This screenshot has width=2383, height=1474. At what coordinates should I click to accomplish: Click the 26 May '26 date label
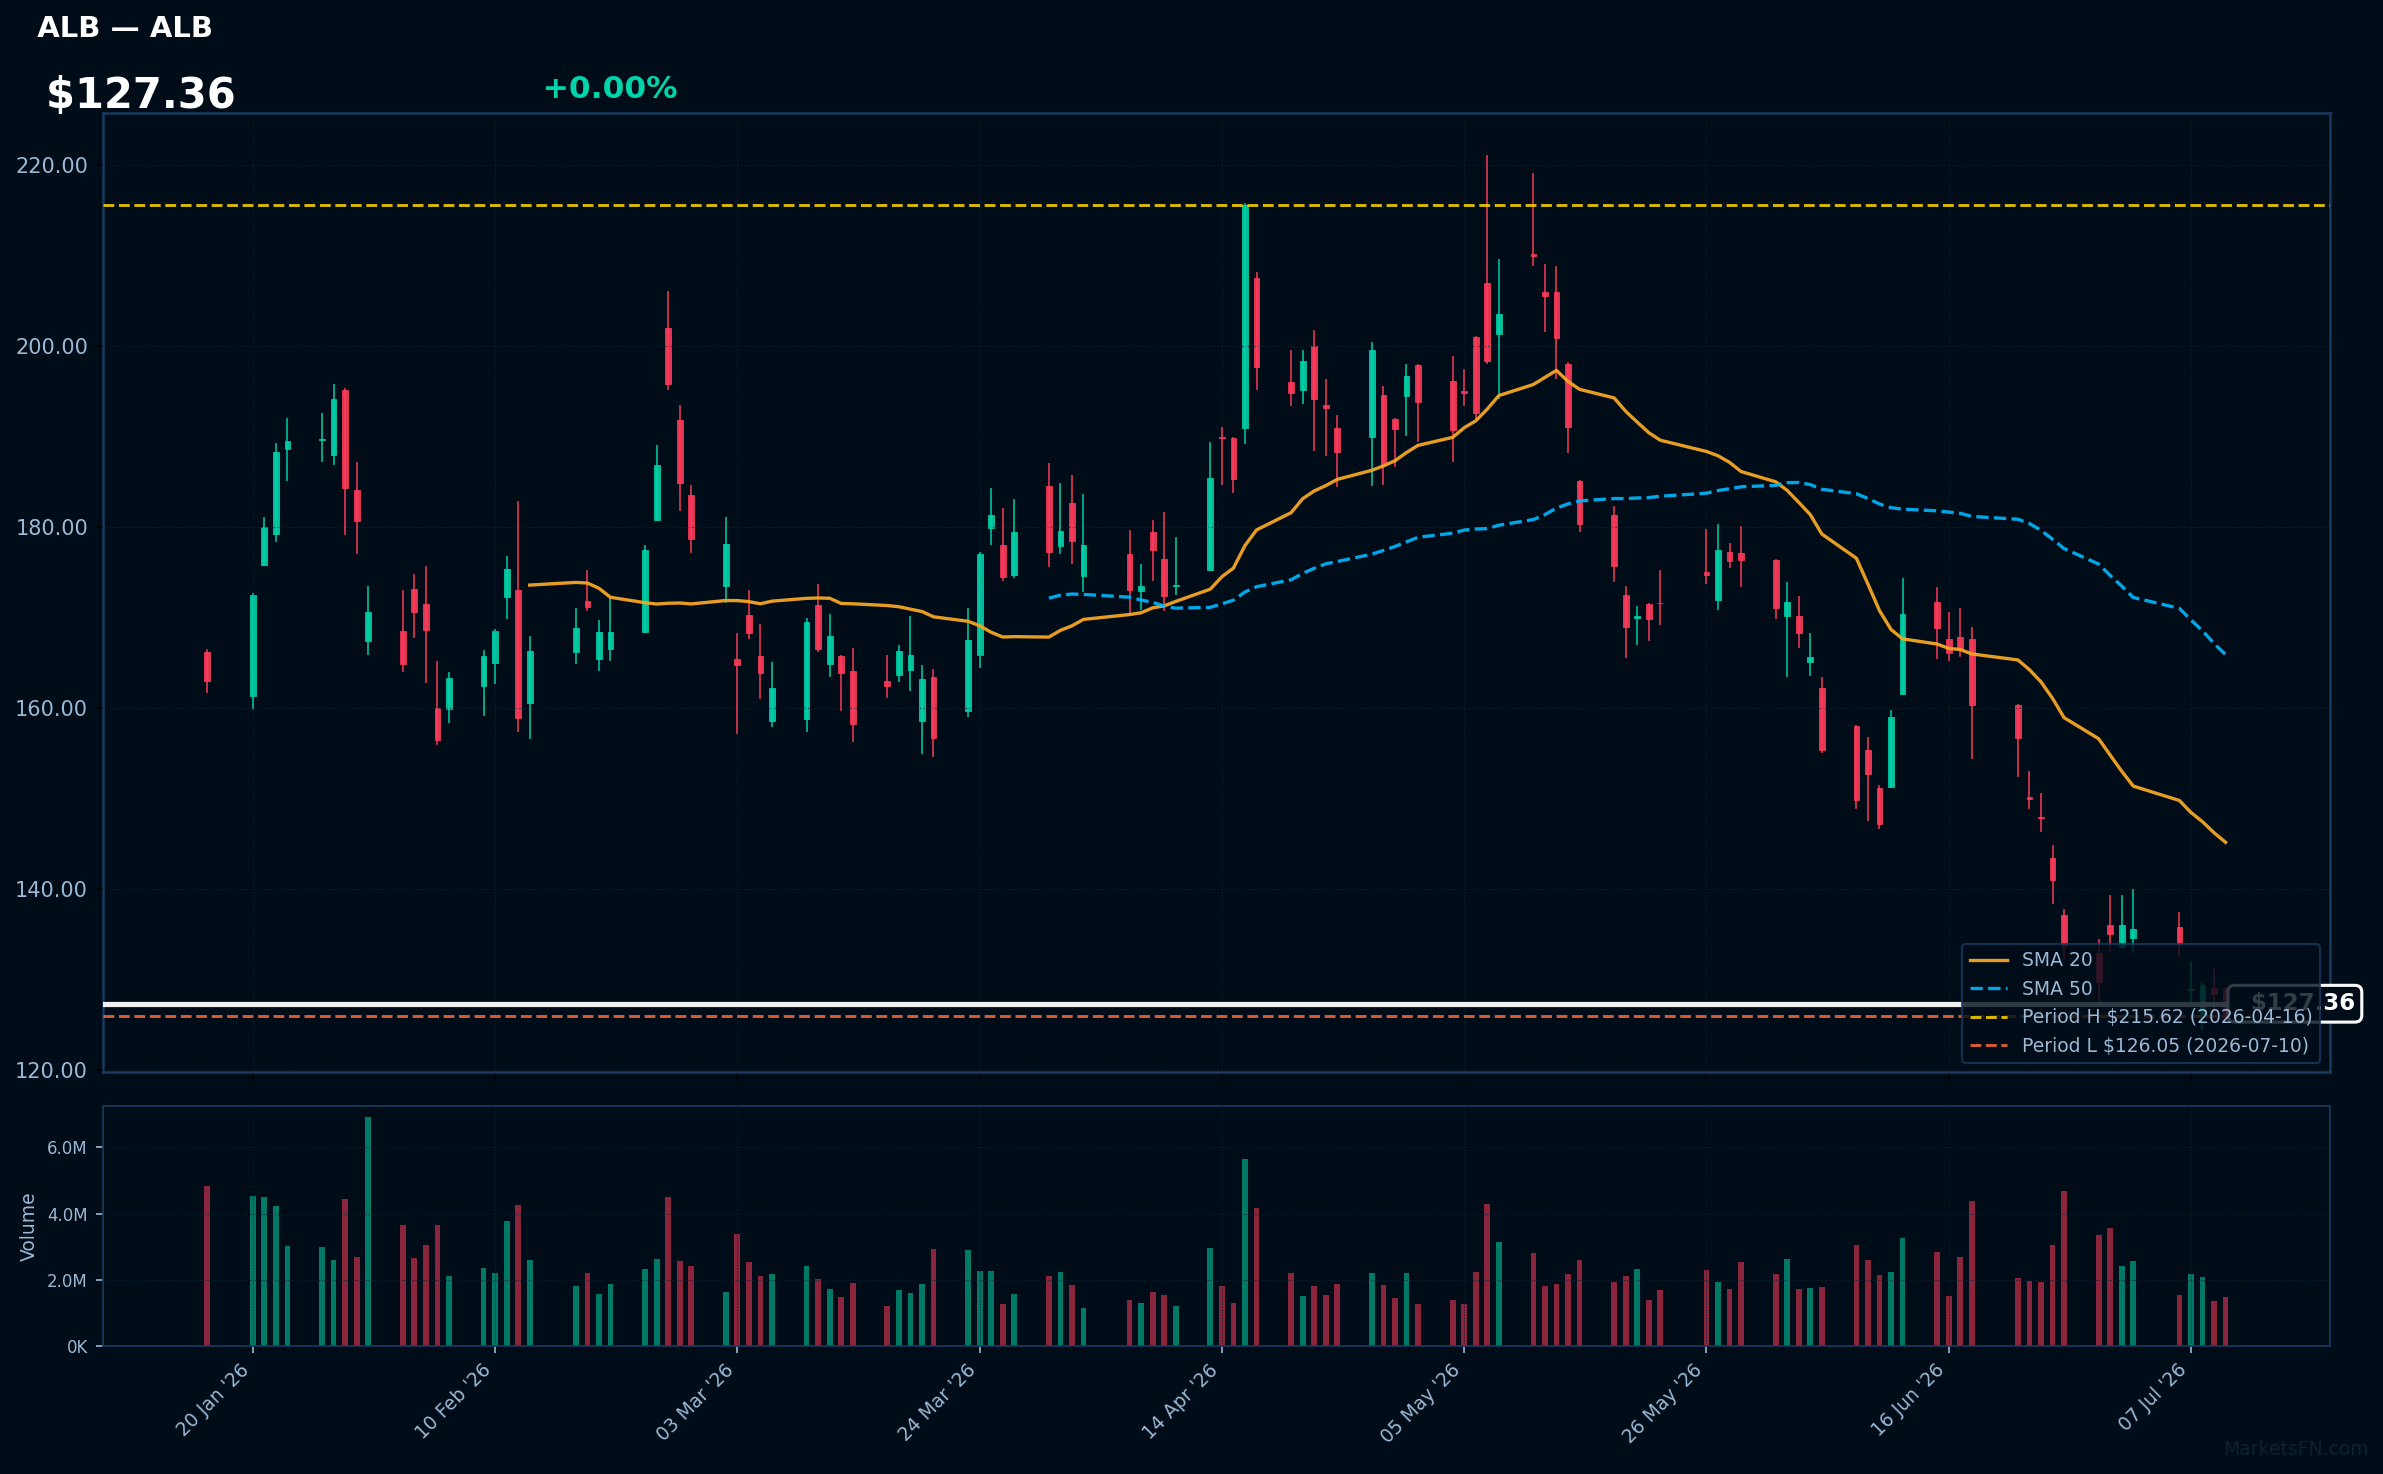point(1662,1401)
